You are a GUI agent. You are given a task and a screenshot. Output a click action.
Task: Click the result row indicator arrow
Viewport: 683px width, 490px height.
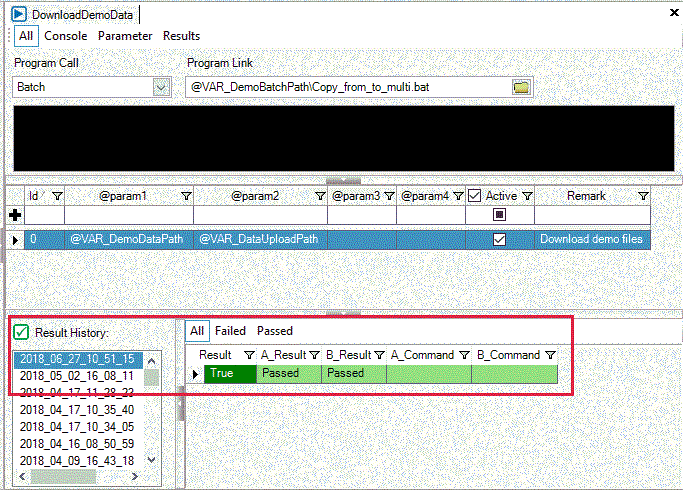click(195, 374)
